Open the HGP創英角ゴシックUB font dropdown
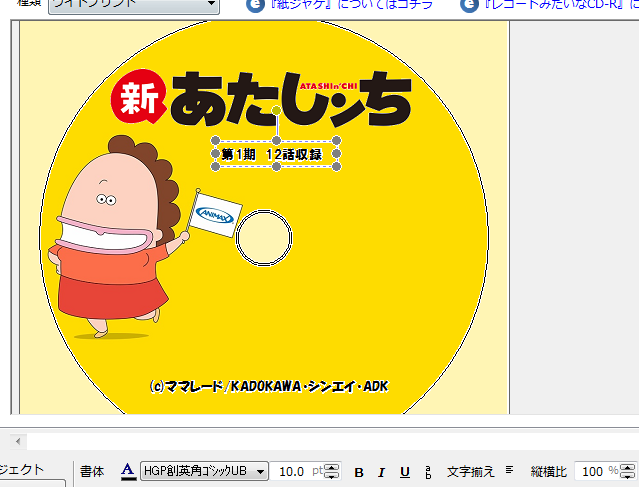This screenshot has width=639, height=487. 205,472
